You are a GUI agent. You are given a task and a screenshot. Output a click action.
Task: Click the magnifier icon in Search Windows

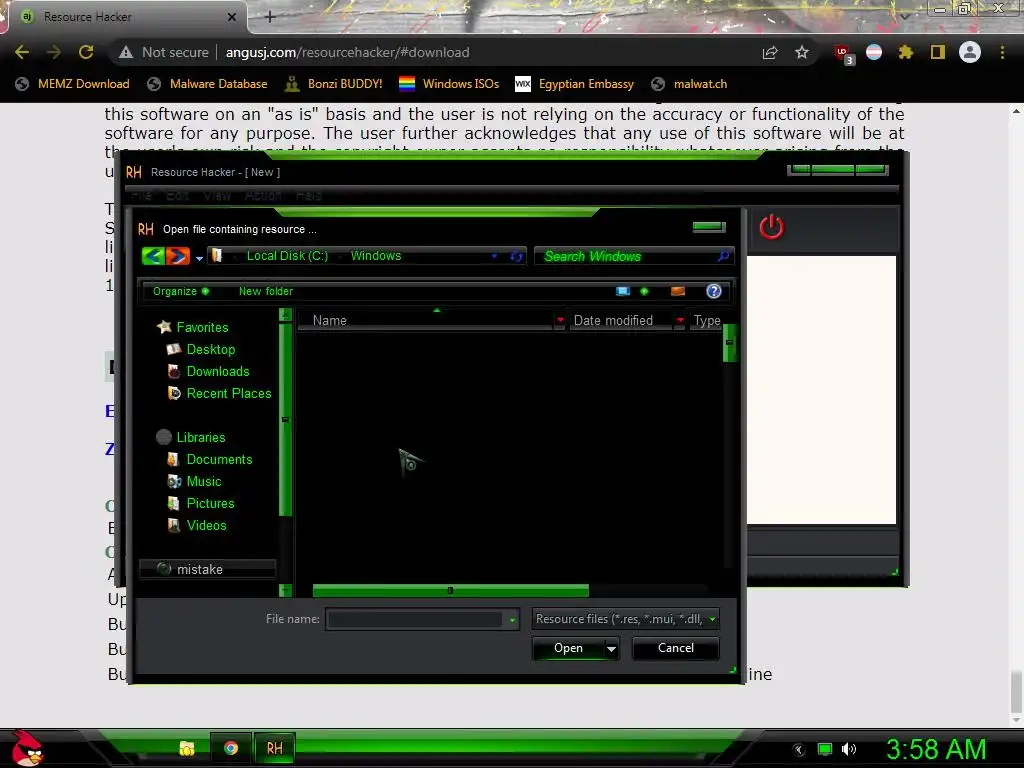(722, 256)
